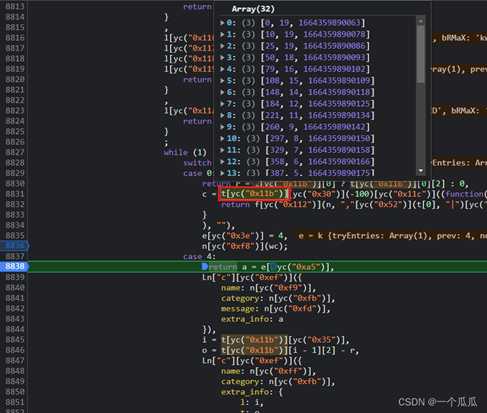Screen dimensions: 487x413
Task: Expand array entry 4 starting with 79
Action: click(x=222, y=69)
